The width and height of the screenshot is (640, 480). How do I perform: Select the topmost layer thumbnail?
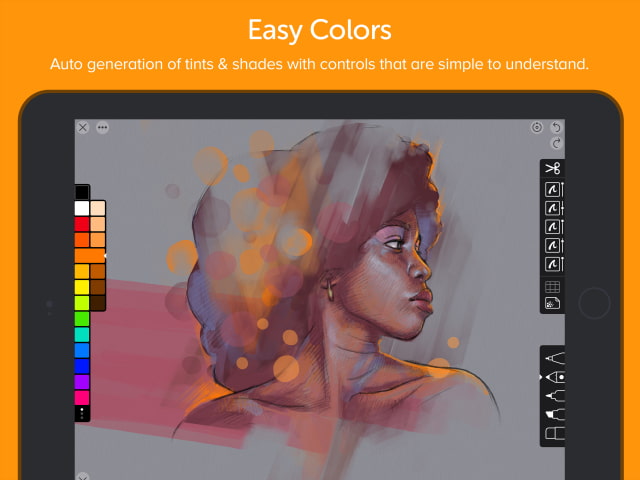[552, 190]
